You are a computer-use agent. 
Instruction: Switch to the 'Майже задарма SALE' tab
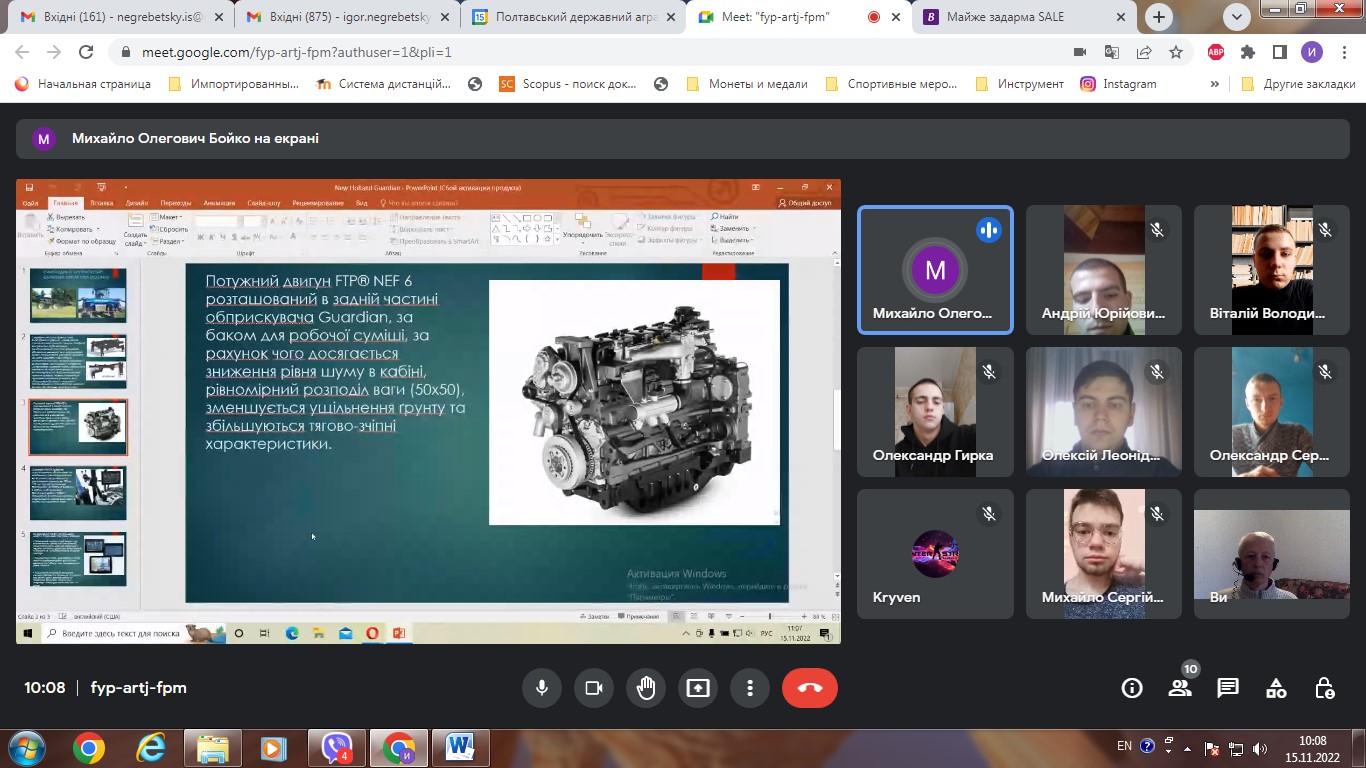[1025, 17]
